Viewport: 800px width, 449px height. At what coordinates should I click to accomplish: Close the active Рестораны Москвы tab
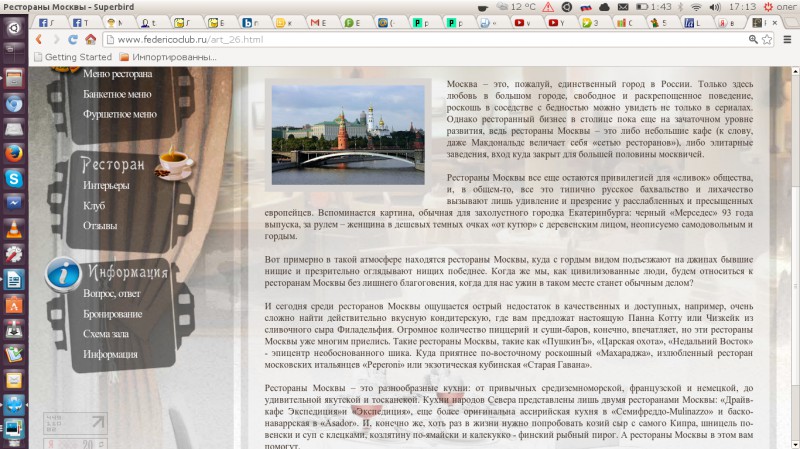(774, 22)
